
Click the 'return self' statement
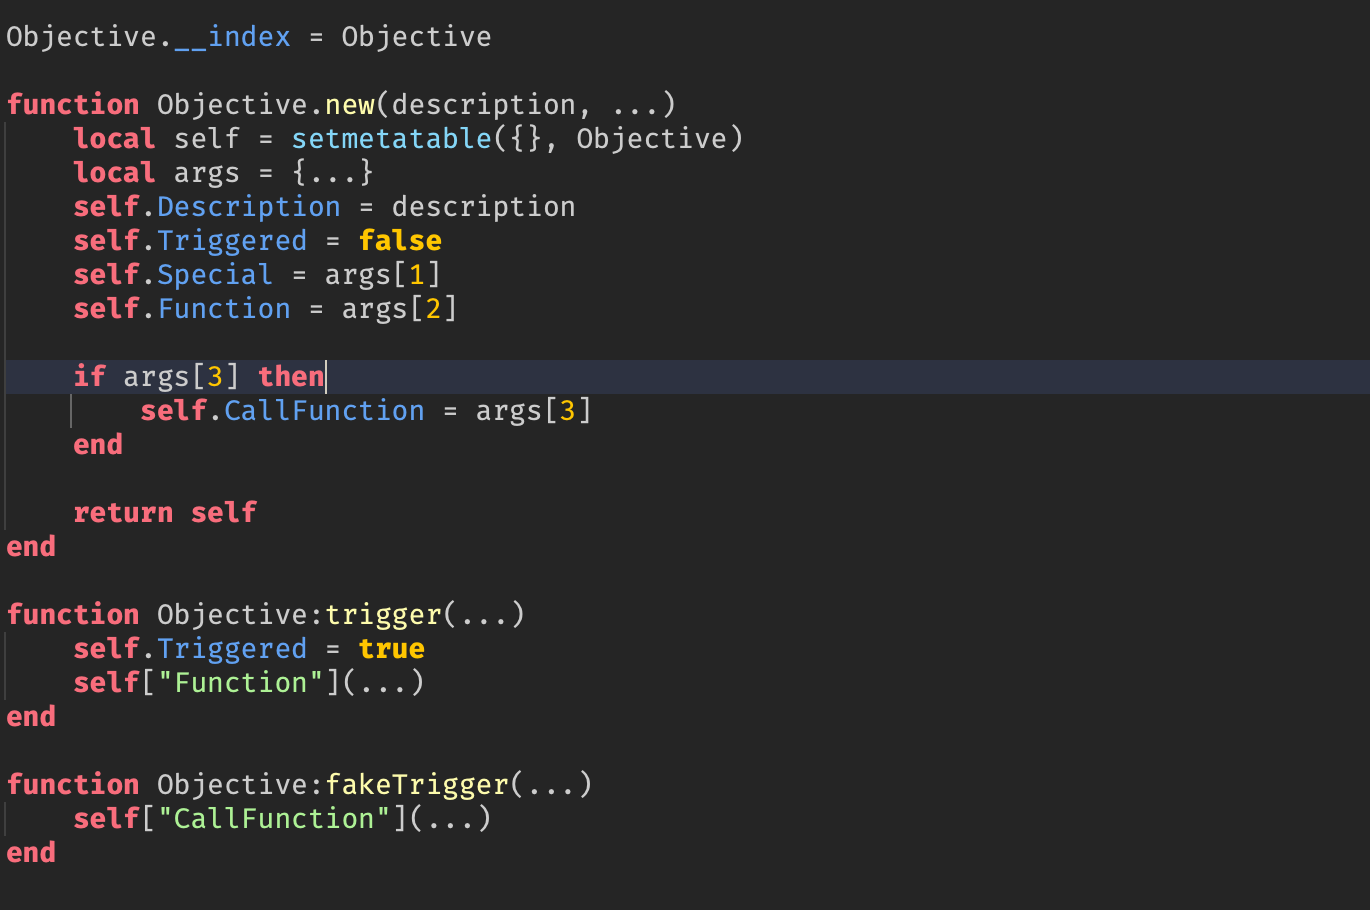165,513
